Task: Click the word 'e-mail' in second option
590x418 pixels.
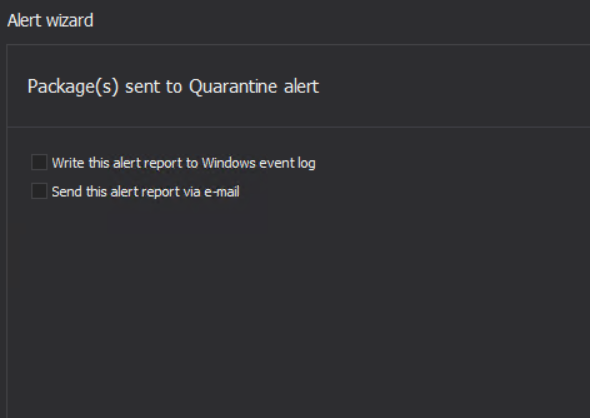Action: click(222, 192)
